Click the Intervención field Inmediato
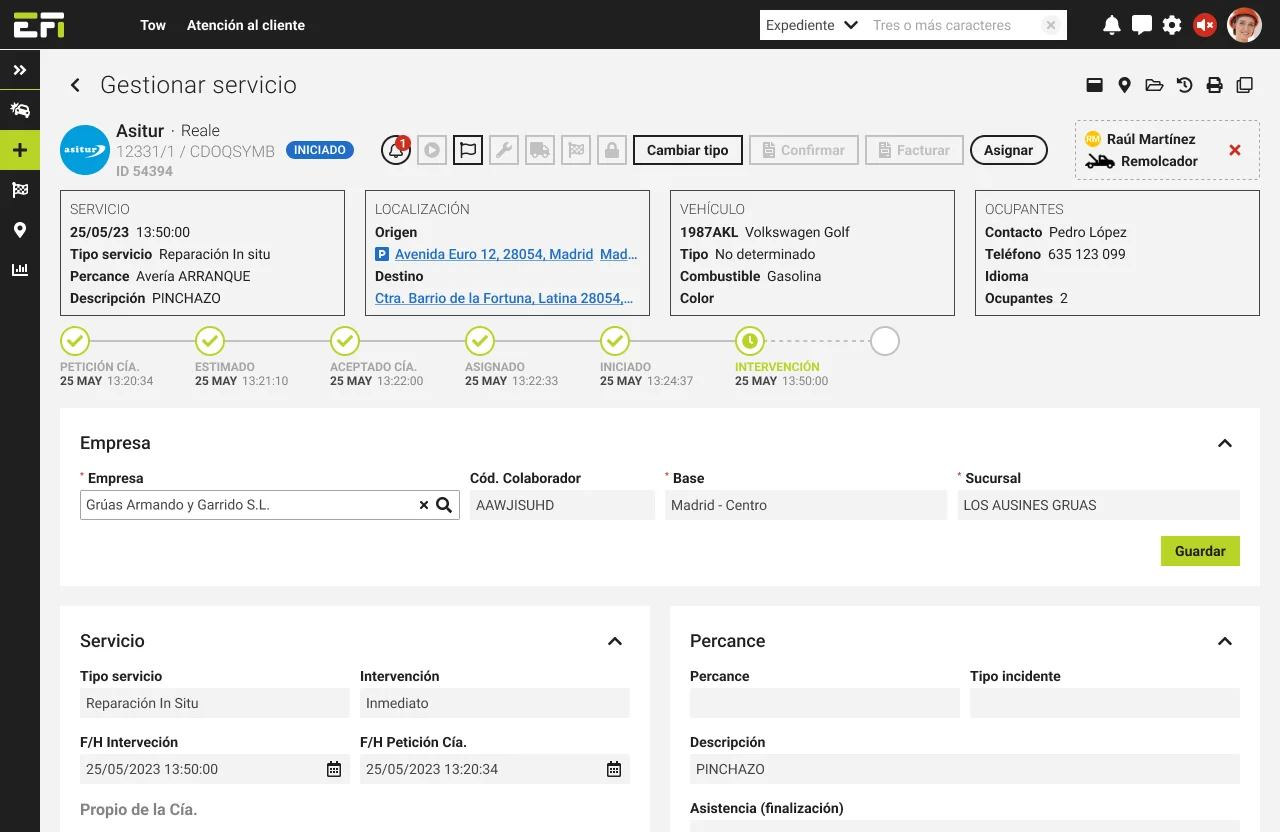The width and height of the screenshot is (1280, 832). pyautogui.click(x=495, y=703)
